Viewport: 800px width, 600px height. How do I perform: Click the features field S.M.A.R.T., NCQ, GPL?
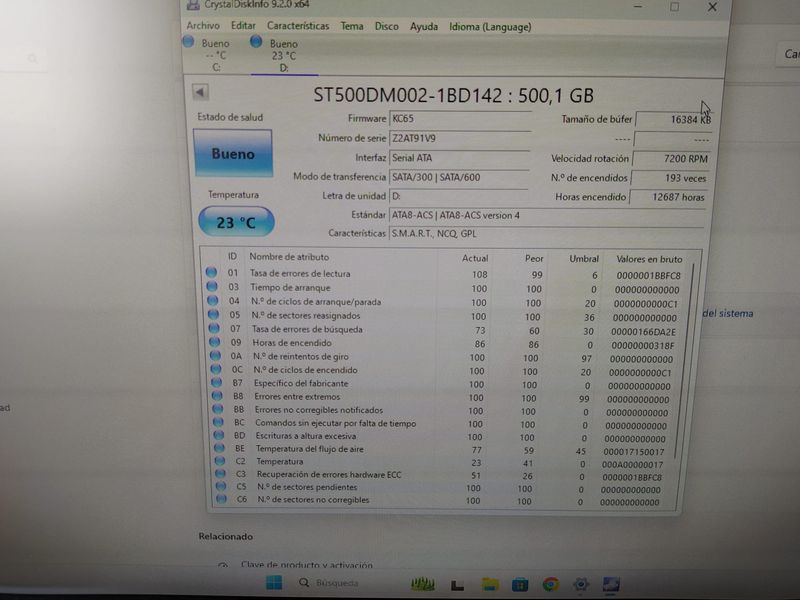click(x=546, y=234)
